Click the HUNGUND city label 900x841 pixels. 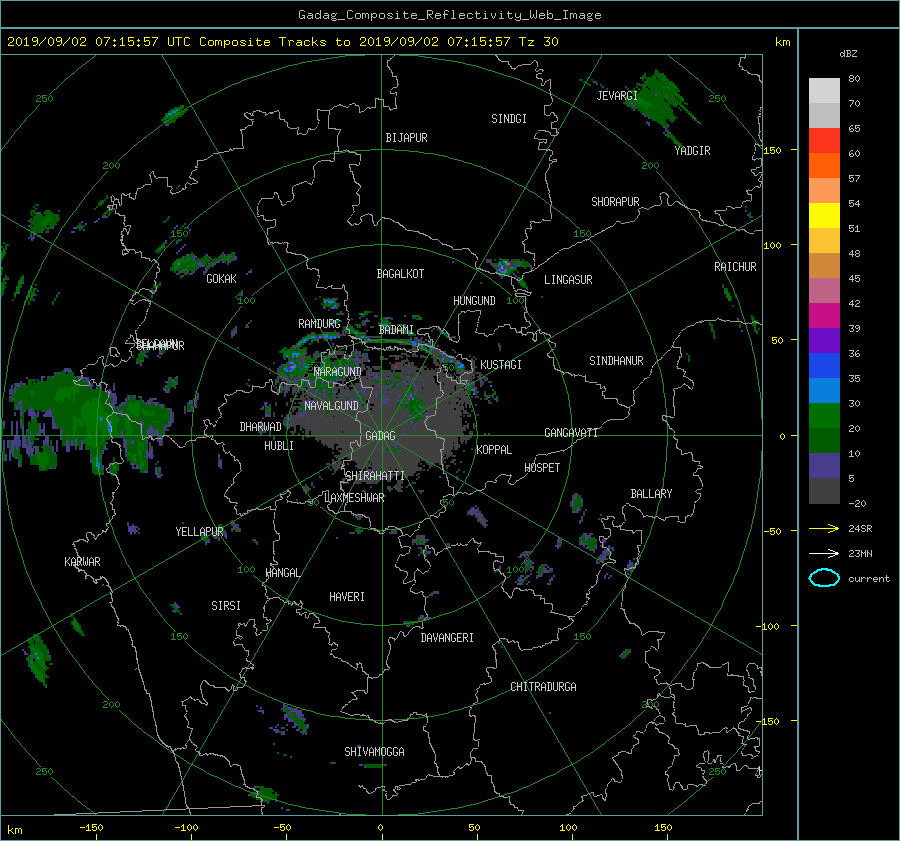pos(474,301)
